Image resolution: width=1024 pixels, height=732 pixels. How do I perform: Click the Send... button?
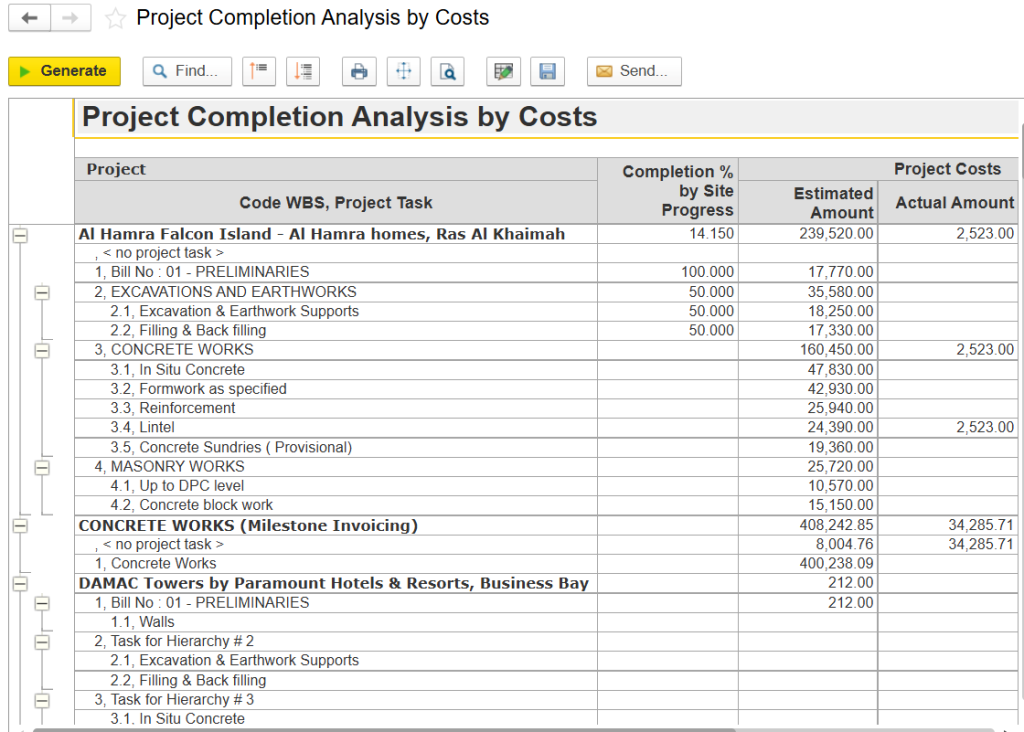coord(633,71)
